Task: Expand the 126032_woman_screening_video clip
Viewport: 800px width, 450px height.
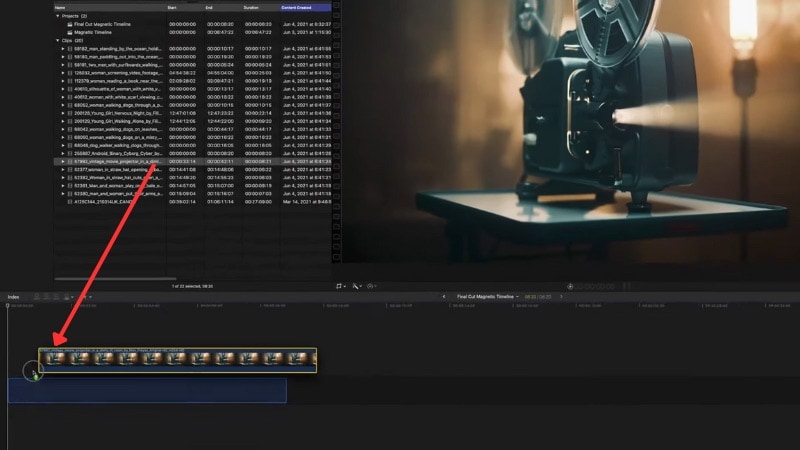Action: (x=63, y=73)
